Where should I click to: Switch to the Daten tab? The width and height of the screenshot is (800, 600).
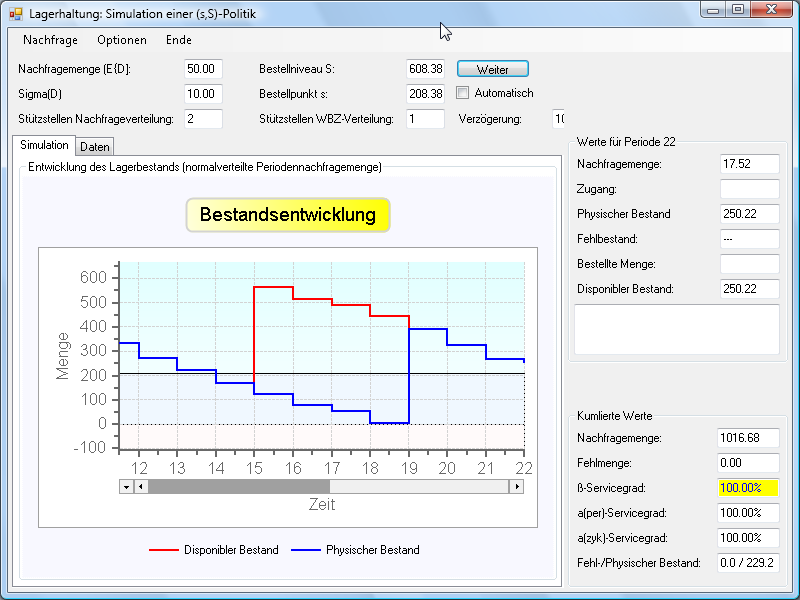(x=95, y=147)
